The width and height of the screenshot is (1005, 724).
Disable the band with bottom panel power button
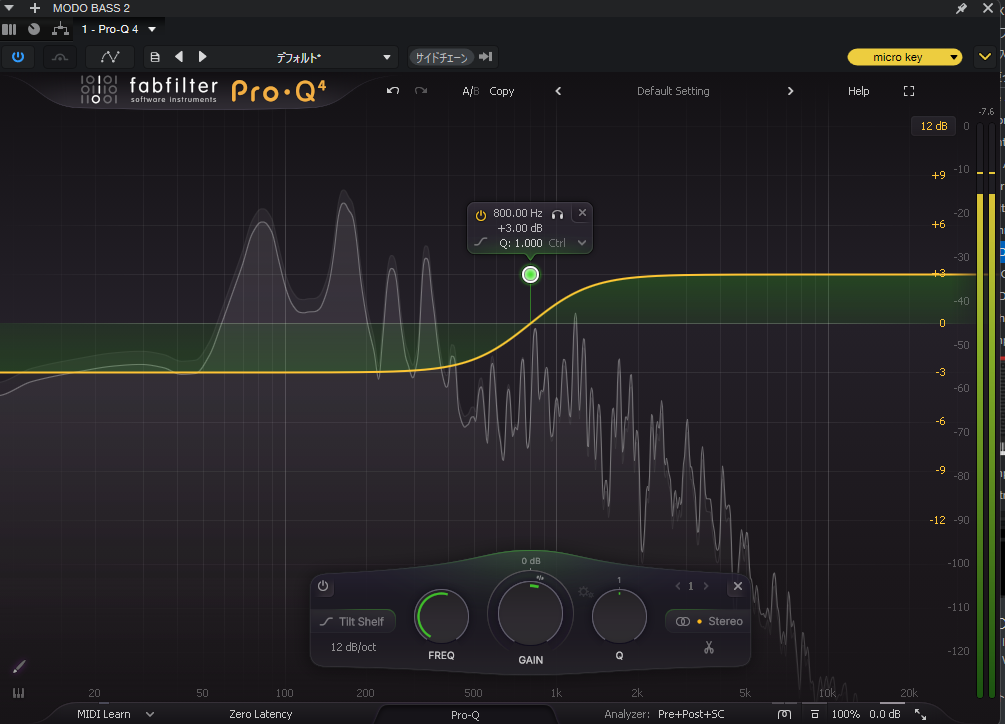[x=324, y=587]
